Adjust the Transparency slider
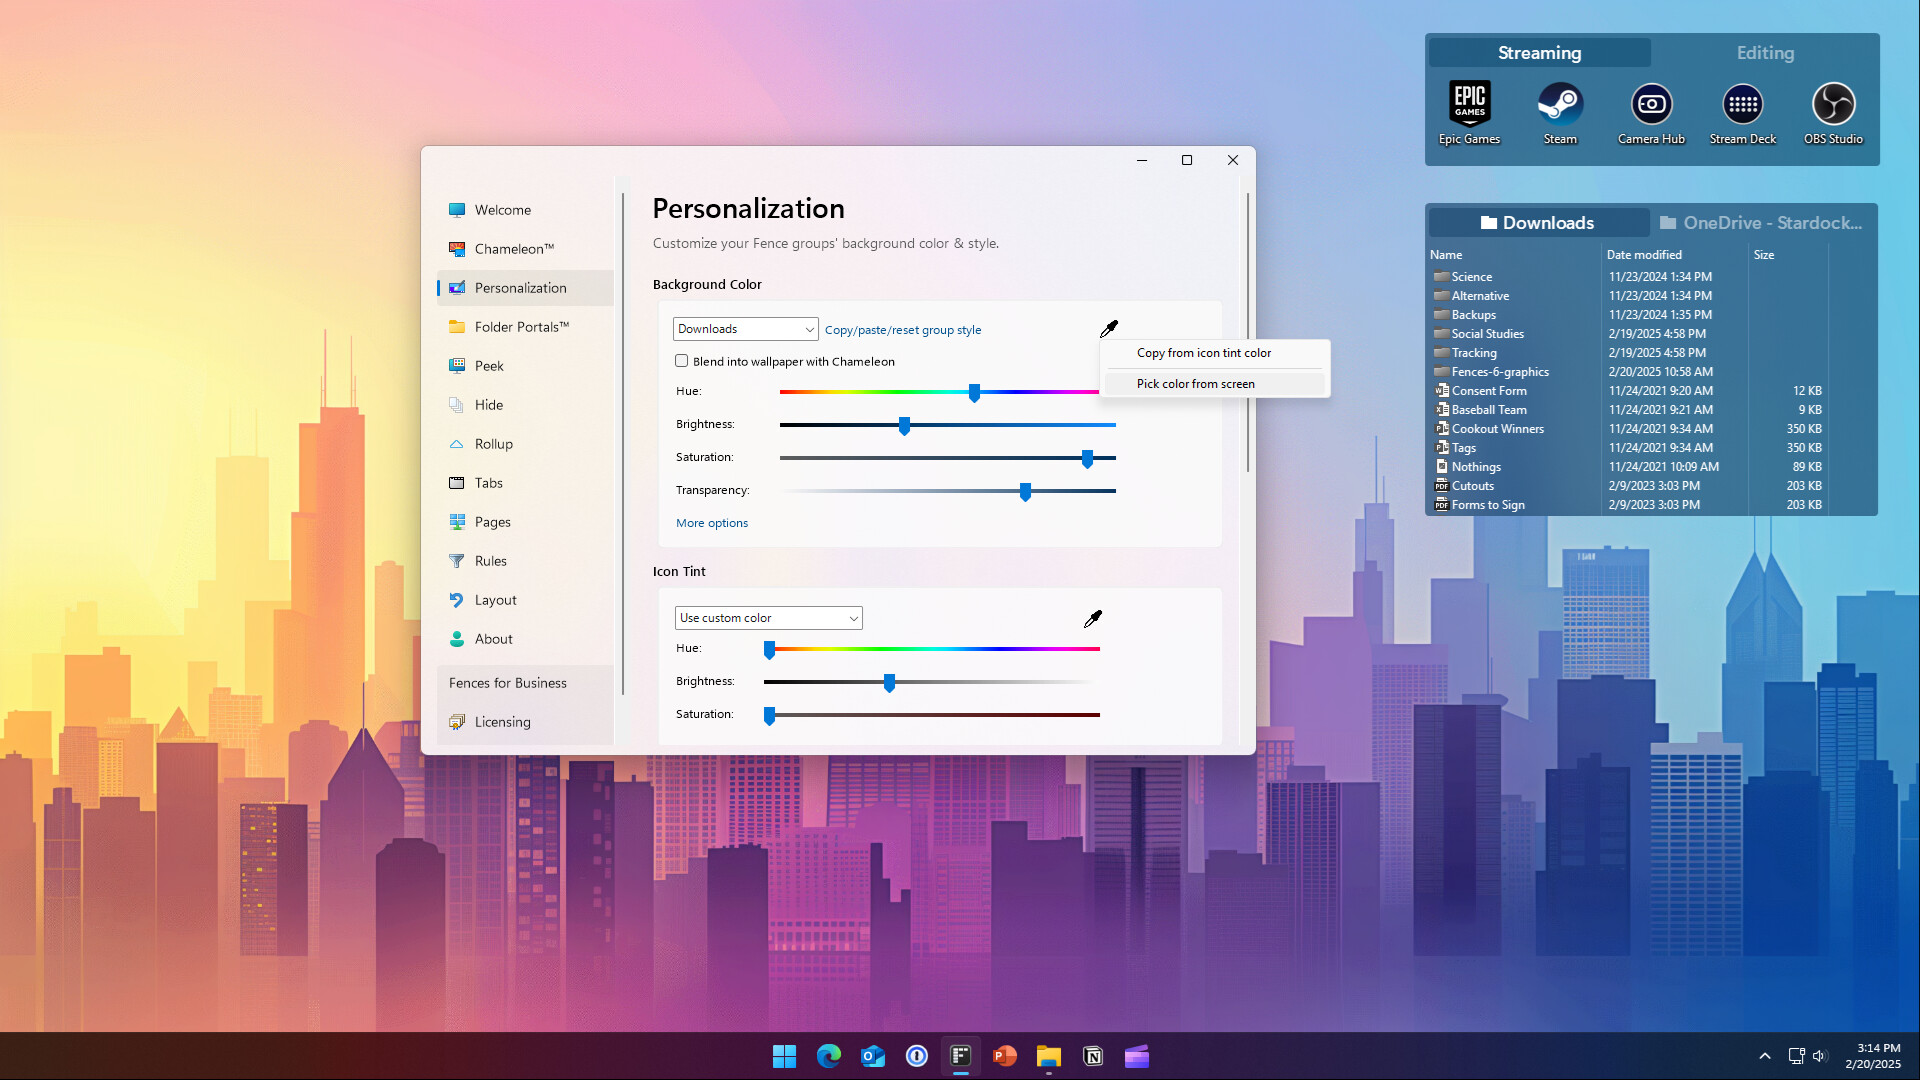Screen dimensions: 1920x1080 click(x=1025, y=492)
